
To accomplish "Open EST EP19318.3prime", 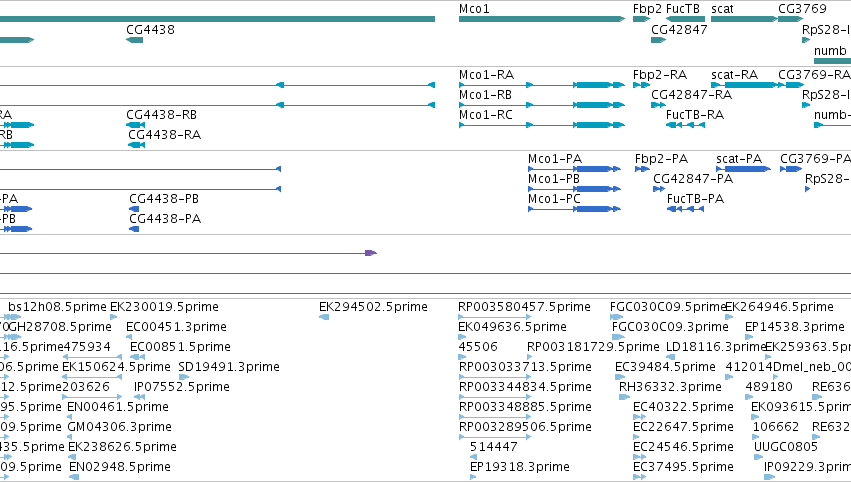I will (x=473, y=477).
